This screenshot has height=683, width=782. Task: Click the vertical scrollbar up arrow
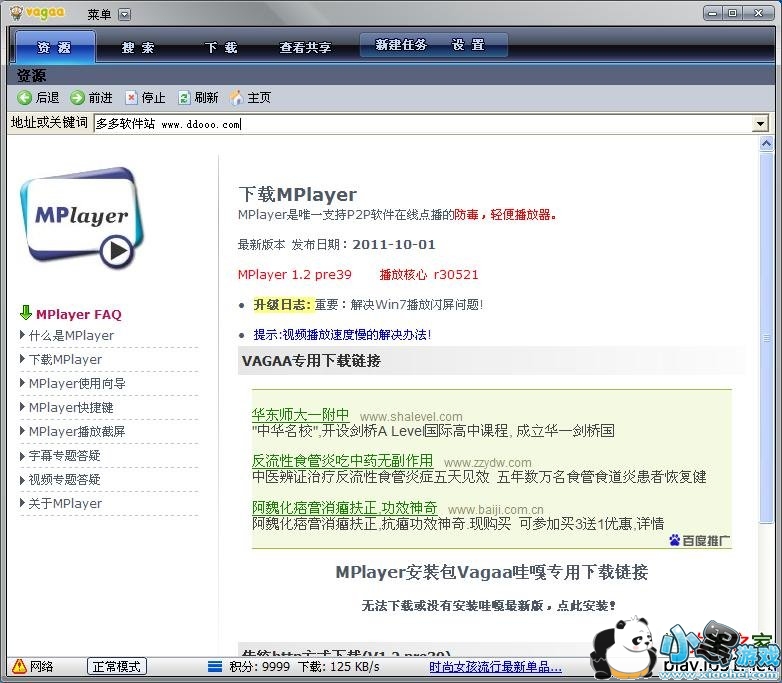(x=766, y=144)
